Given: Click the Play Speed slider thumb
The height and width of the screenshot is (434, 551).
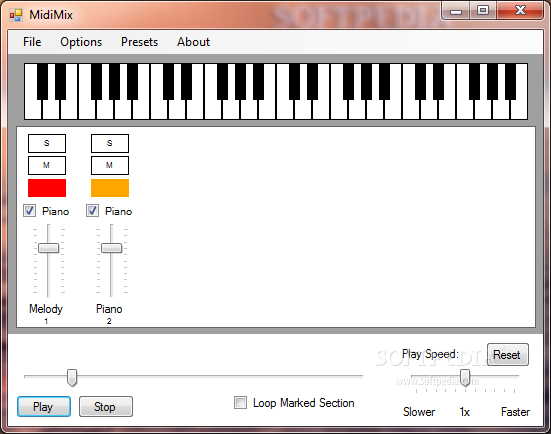Looking at the screenshot, I should point(465,378).
